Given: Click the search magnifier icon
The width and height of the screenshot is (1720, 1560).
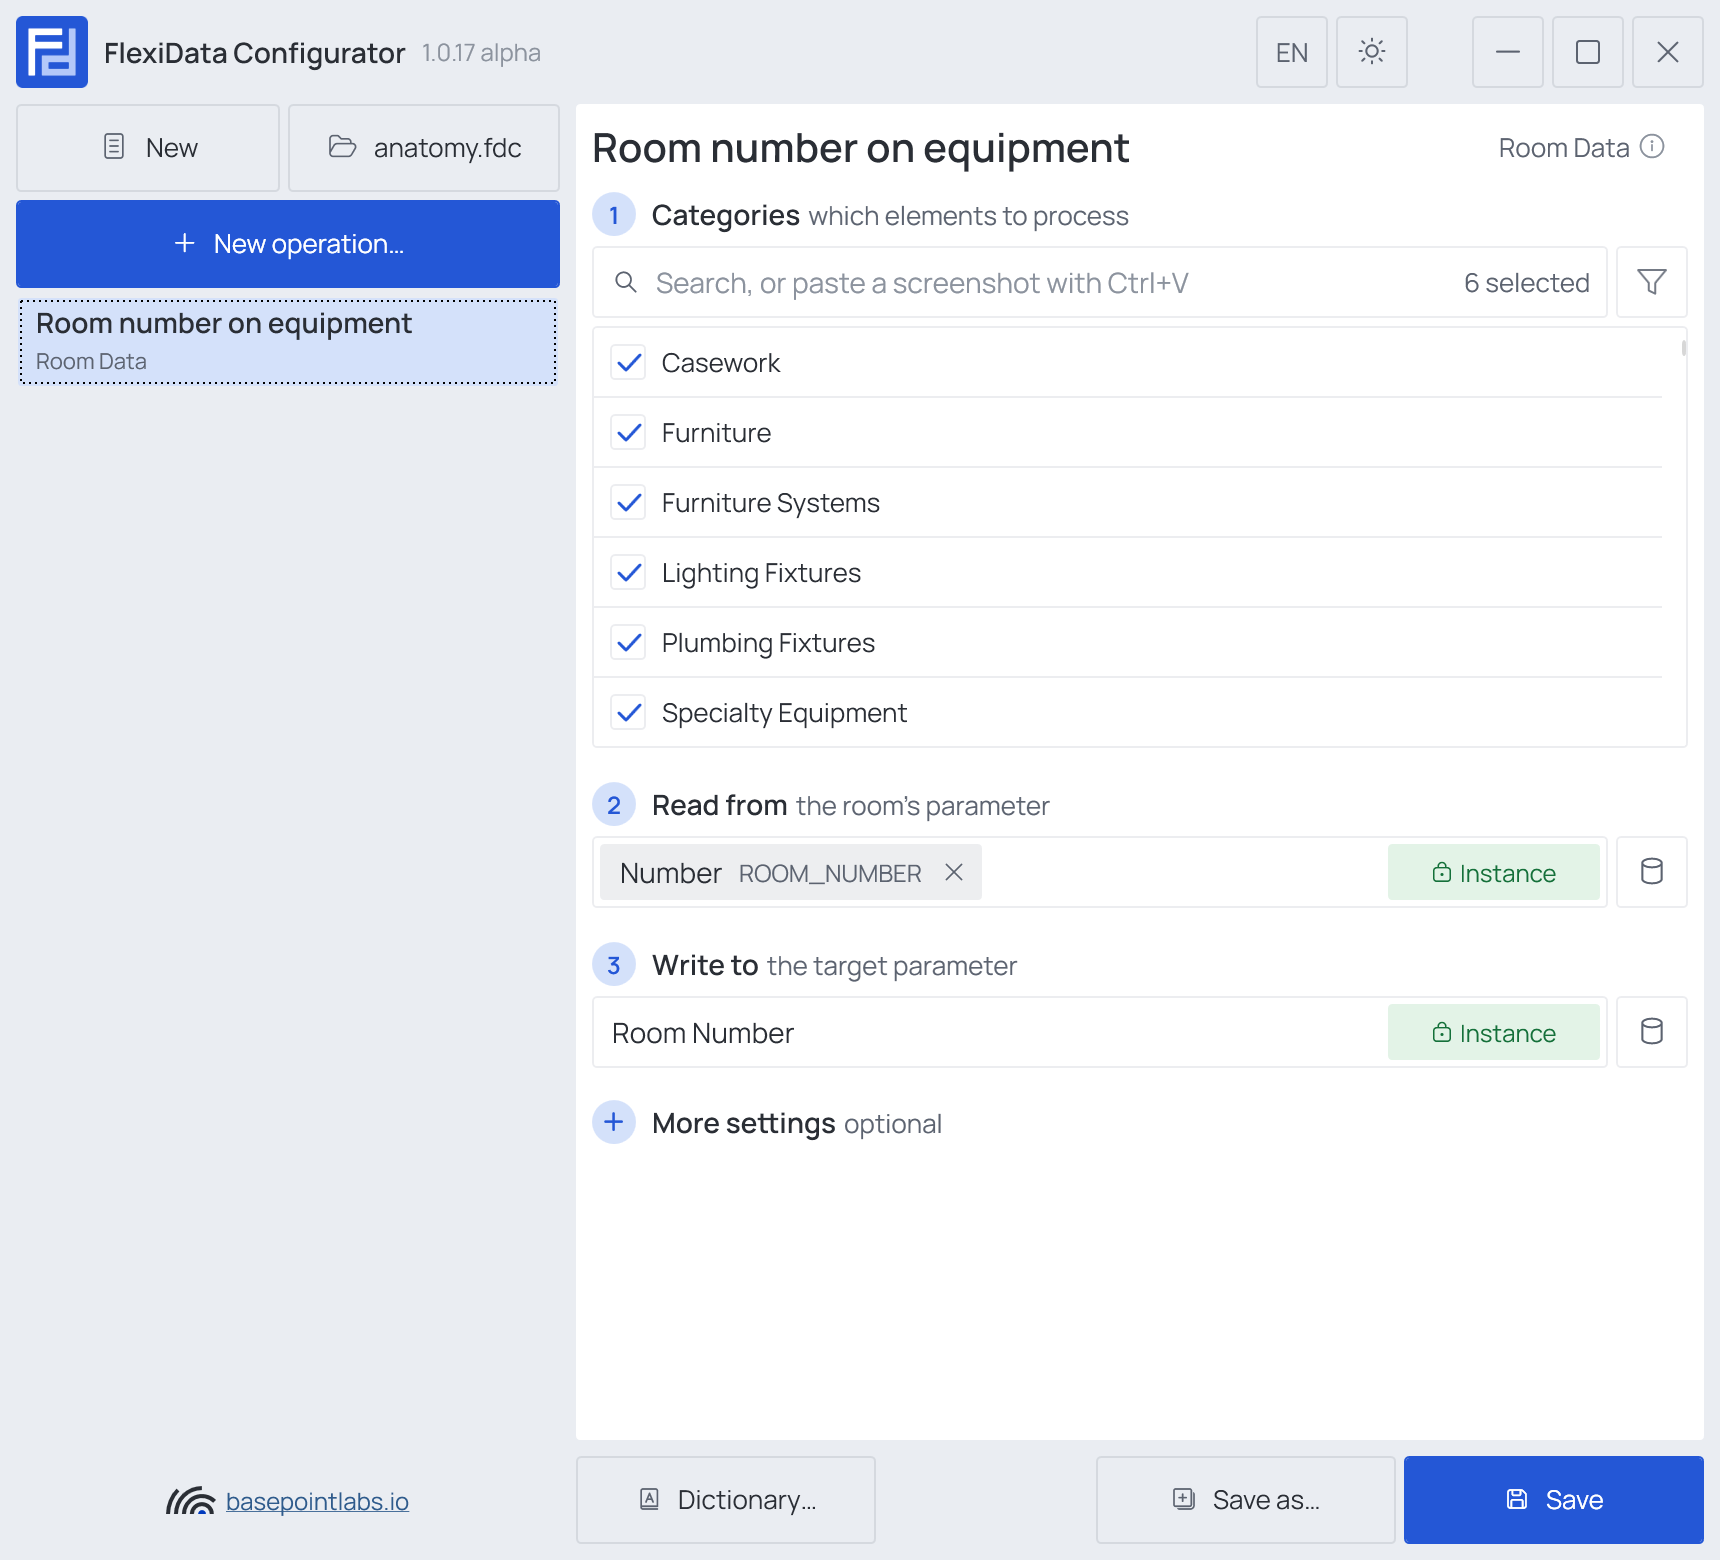Looking at the screenshot, I should coord(626,282).
